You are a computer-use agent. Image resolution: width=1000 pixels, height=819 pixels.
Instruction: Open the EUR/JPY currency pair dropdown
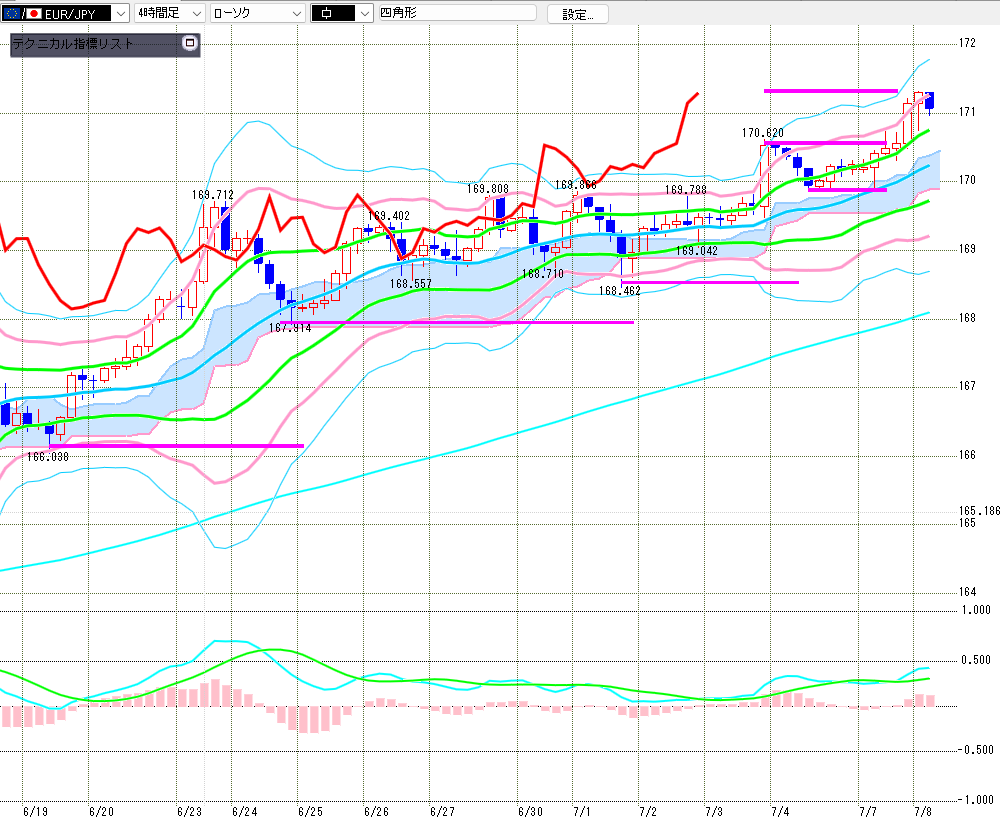point(65,13)
